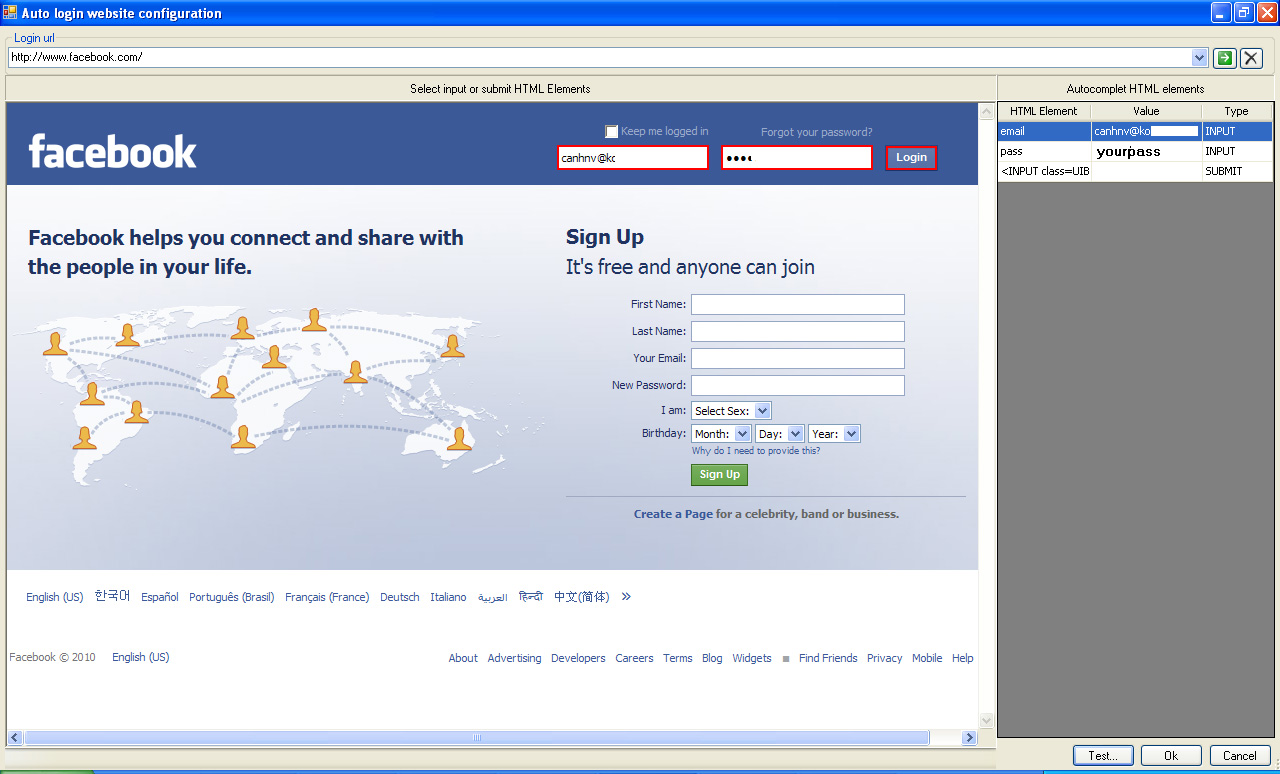The height and width of the screenshot is (774, 1280).
Task: Click Why do I need to provide this
Action: (756, 451)
